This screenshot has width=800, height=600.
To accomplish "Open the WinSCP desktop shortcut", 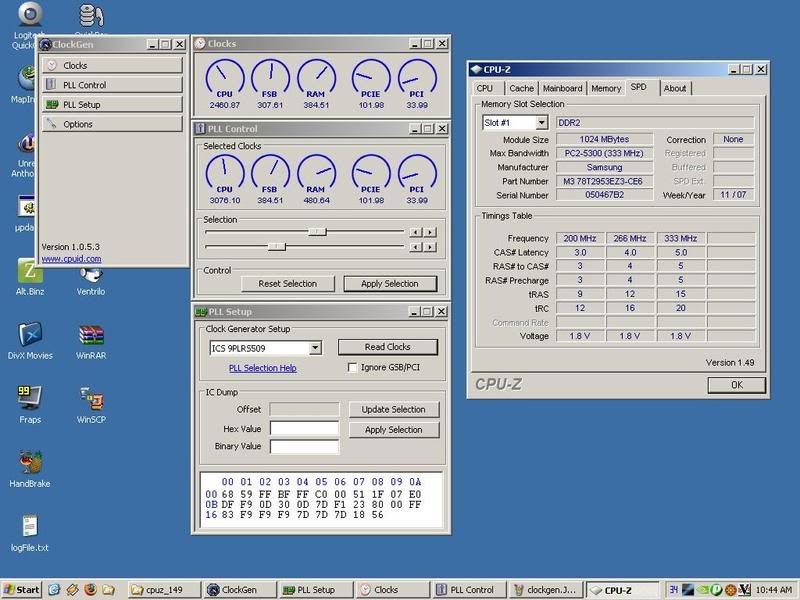I will click(x=91, y=405).
